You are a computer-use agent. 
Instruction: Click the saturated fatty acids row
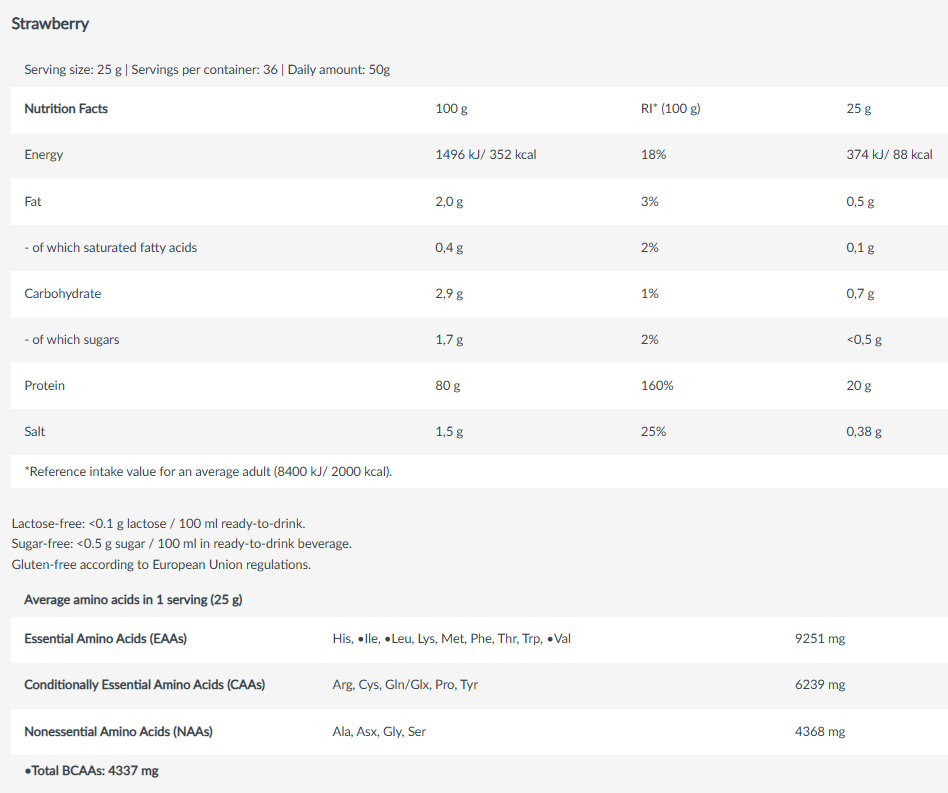tap(479, 248)
